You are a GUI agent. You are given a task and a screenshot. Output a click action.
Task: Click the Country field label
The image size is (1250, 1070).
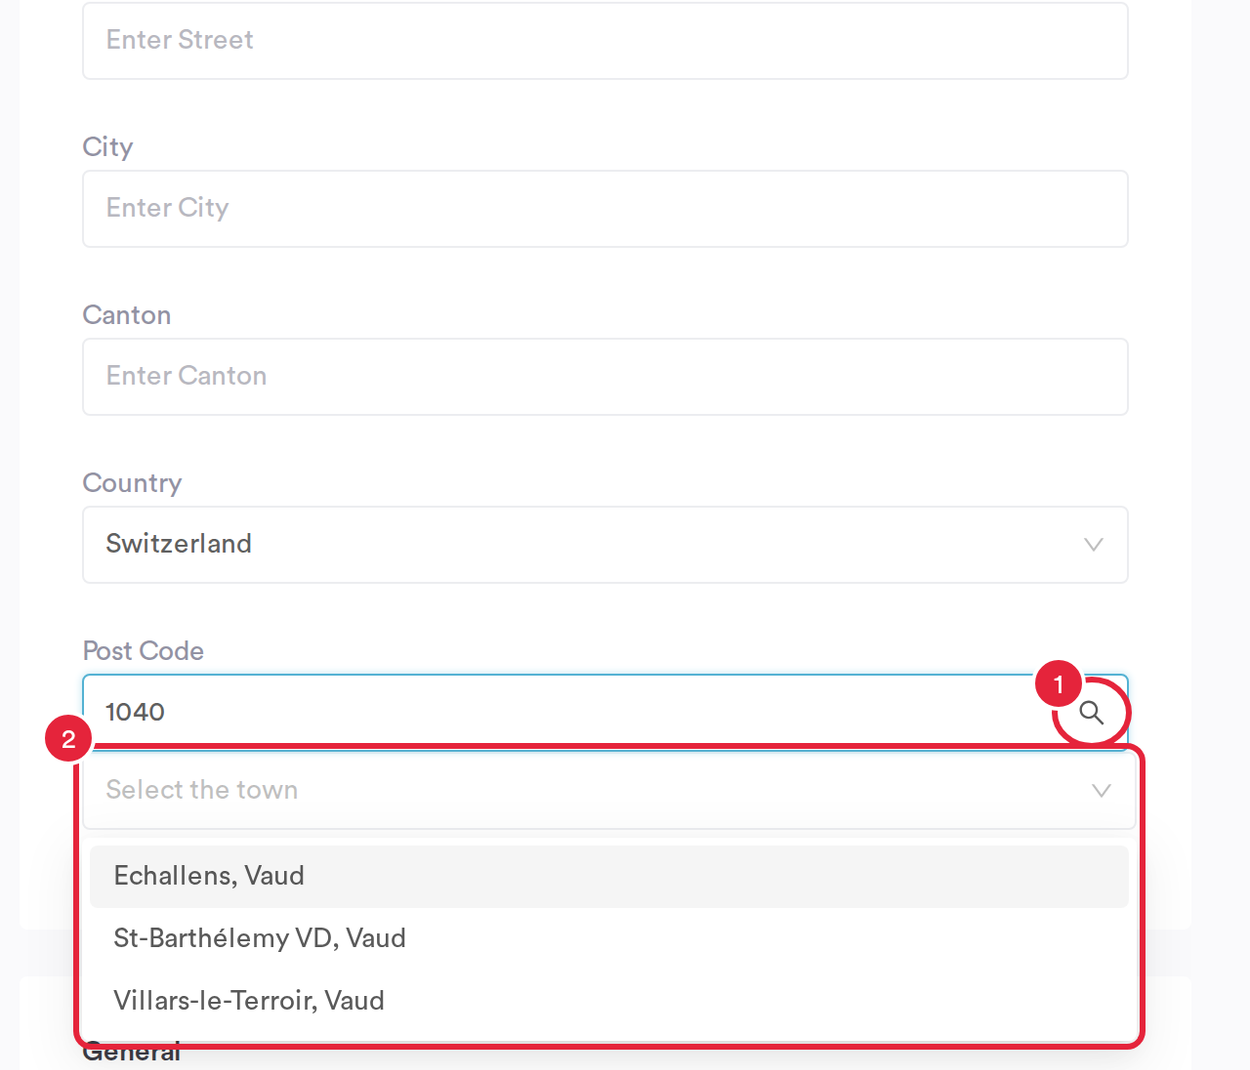click(x=132, y=483)
